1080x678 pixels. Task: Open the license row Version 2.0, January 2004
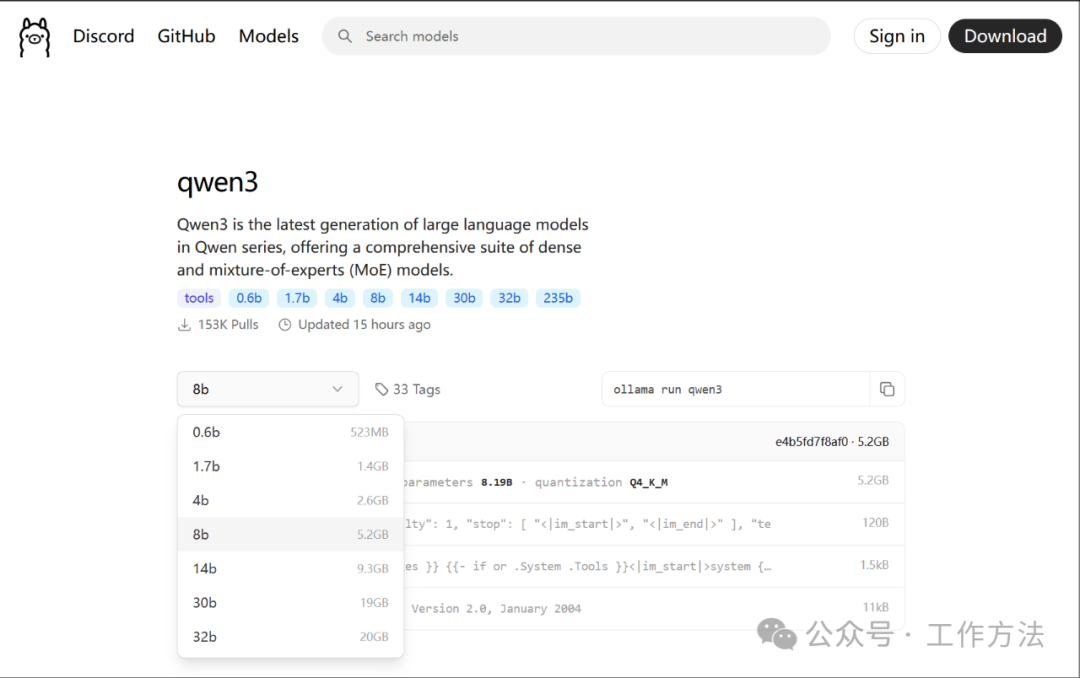[653, 608]
